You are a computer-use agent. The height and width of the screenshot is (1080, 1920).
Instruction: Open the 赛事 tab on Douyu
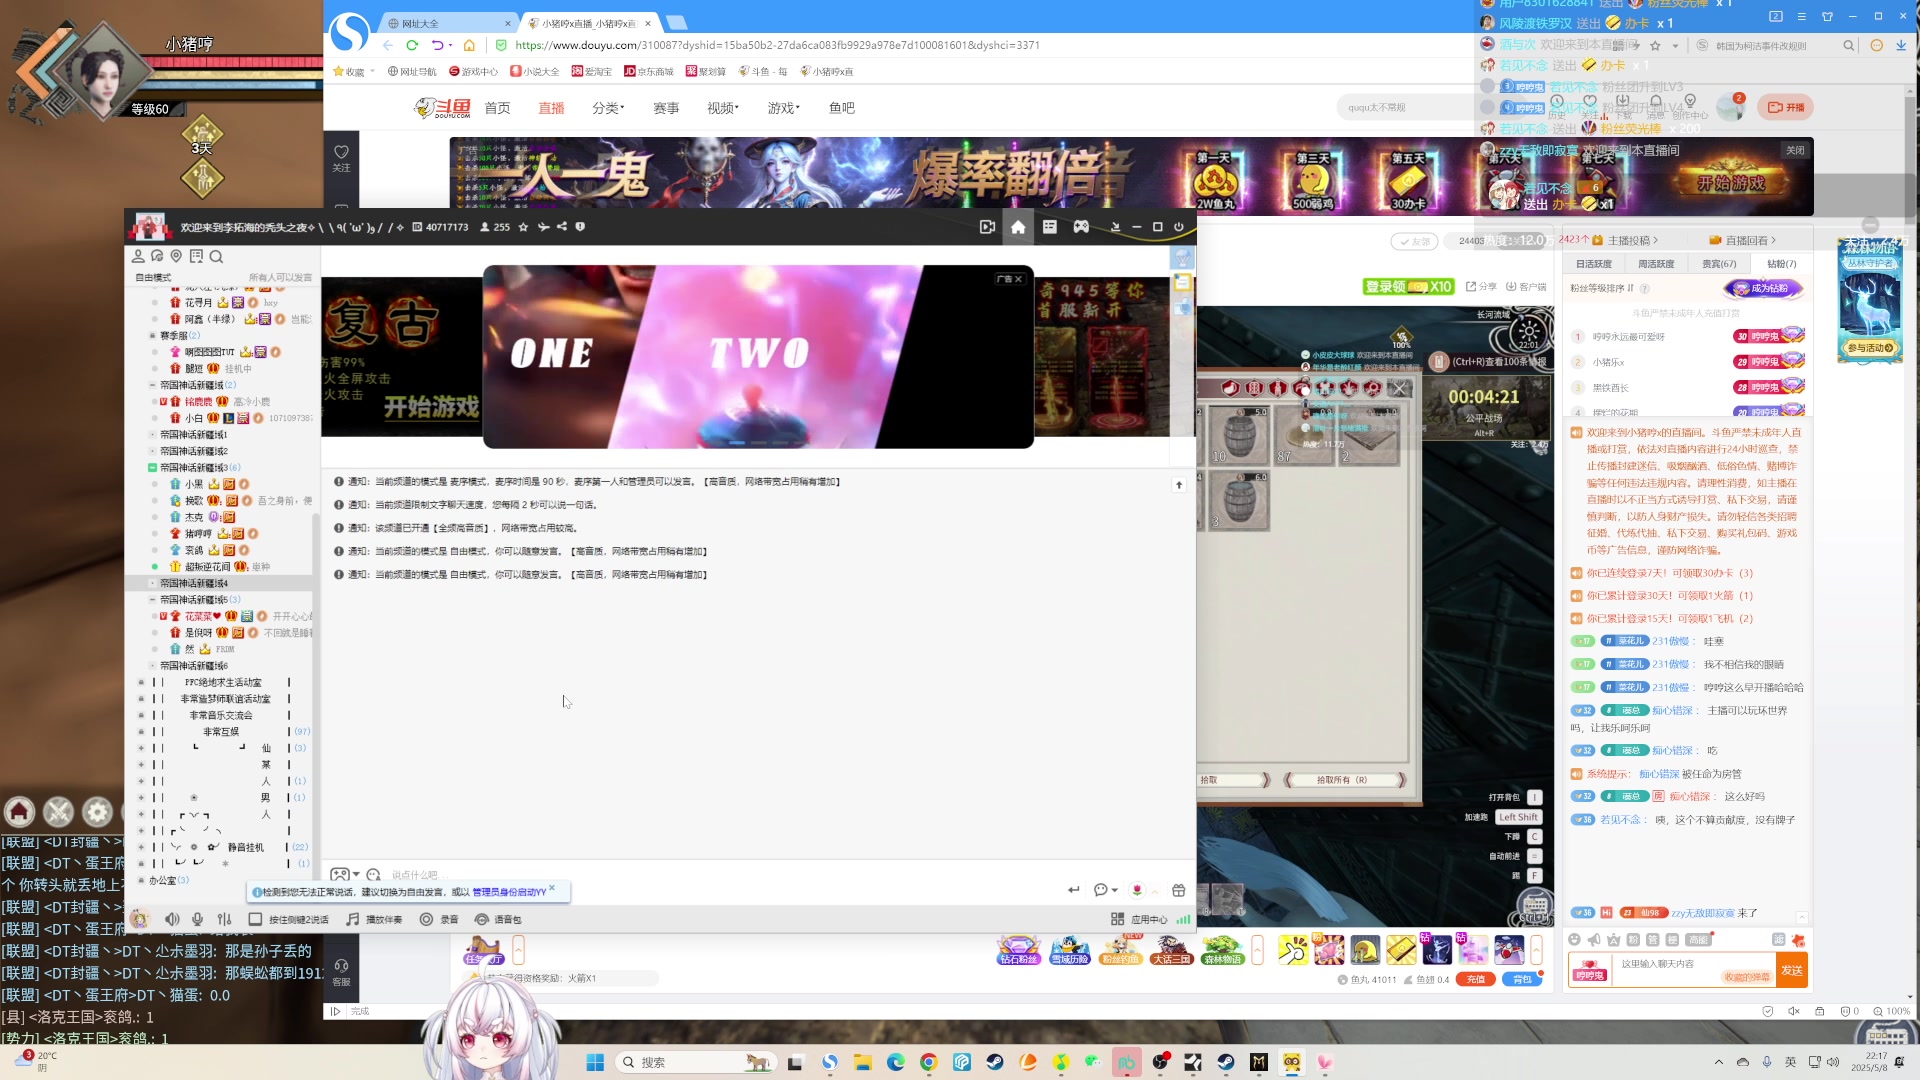(666, 108)
